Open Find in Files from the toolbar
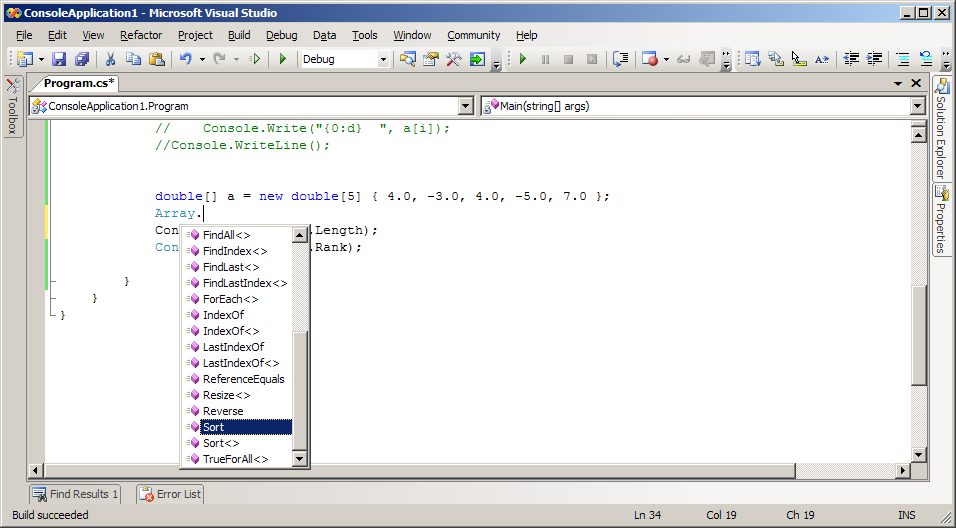The width and height of the screenshot is (956, 528). (408, 60)
